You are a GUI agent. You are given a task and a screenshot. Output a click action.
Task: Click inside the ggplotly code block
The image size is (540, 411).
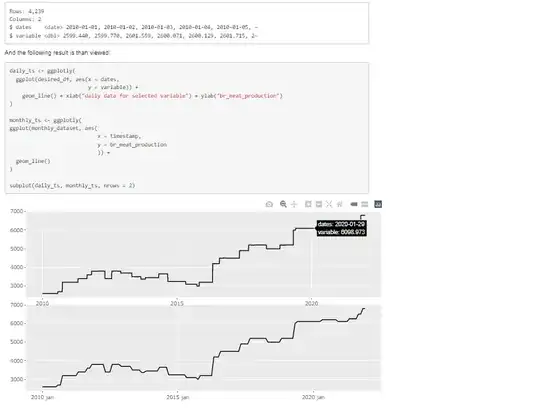[187, 128]
